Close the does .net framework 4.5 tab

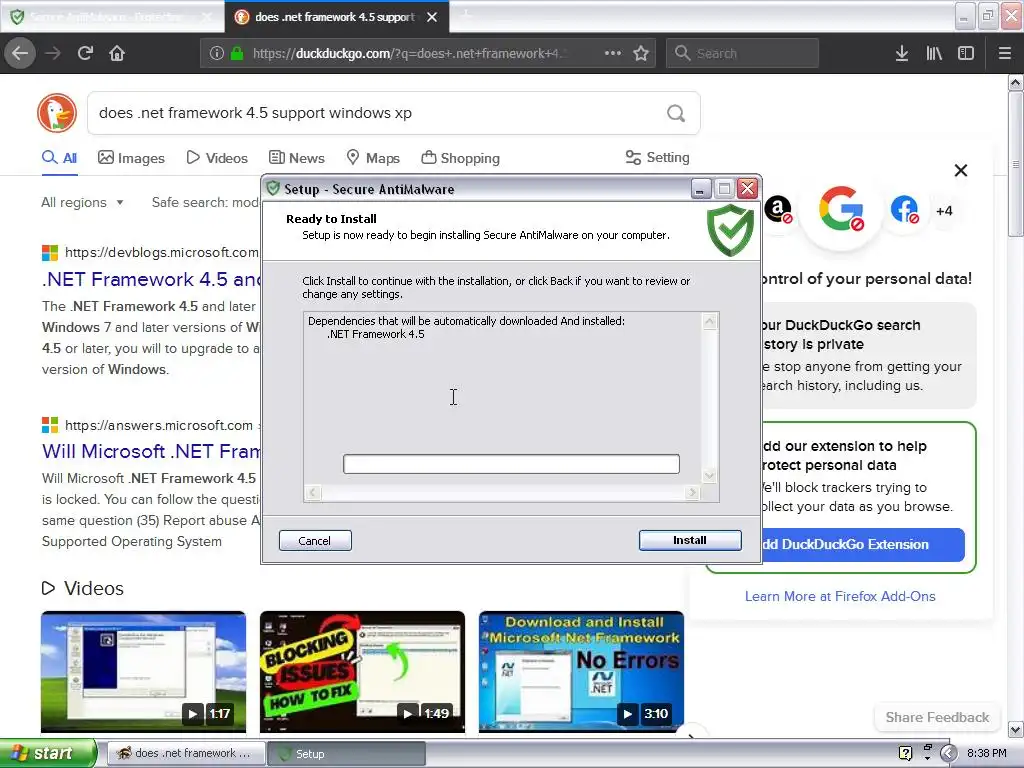point(432,17)
